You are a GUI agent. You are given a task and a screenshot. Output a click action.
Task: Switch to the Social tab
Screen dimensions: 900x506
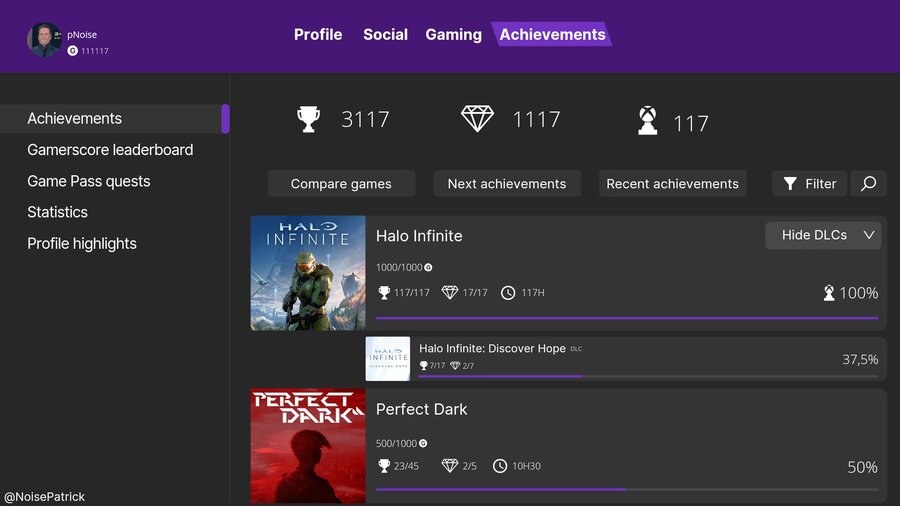coord(385,34)
